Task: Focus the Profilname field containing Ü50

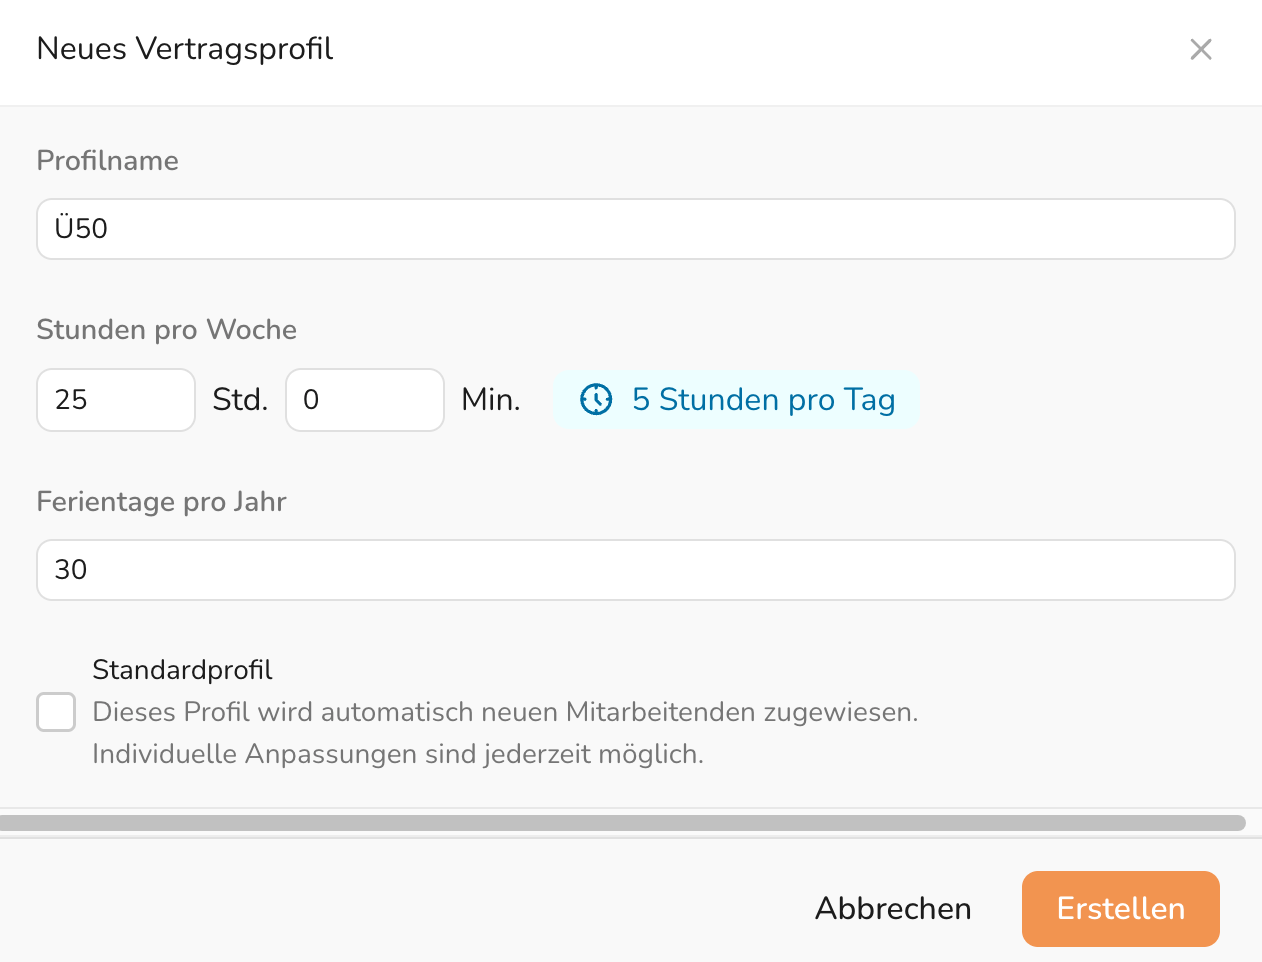Action: [x=635, y=229]
